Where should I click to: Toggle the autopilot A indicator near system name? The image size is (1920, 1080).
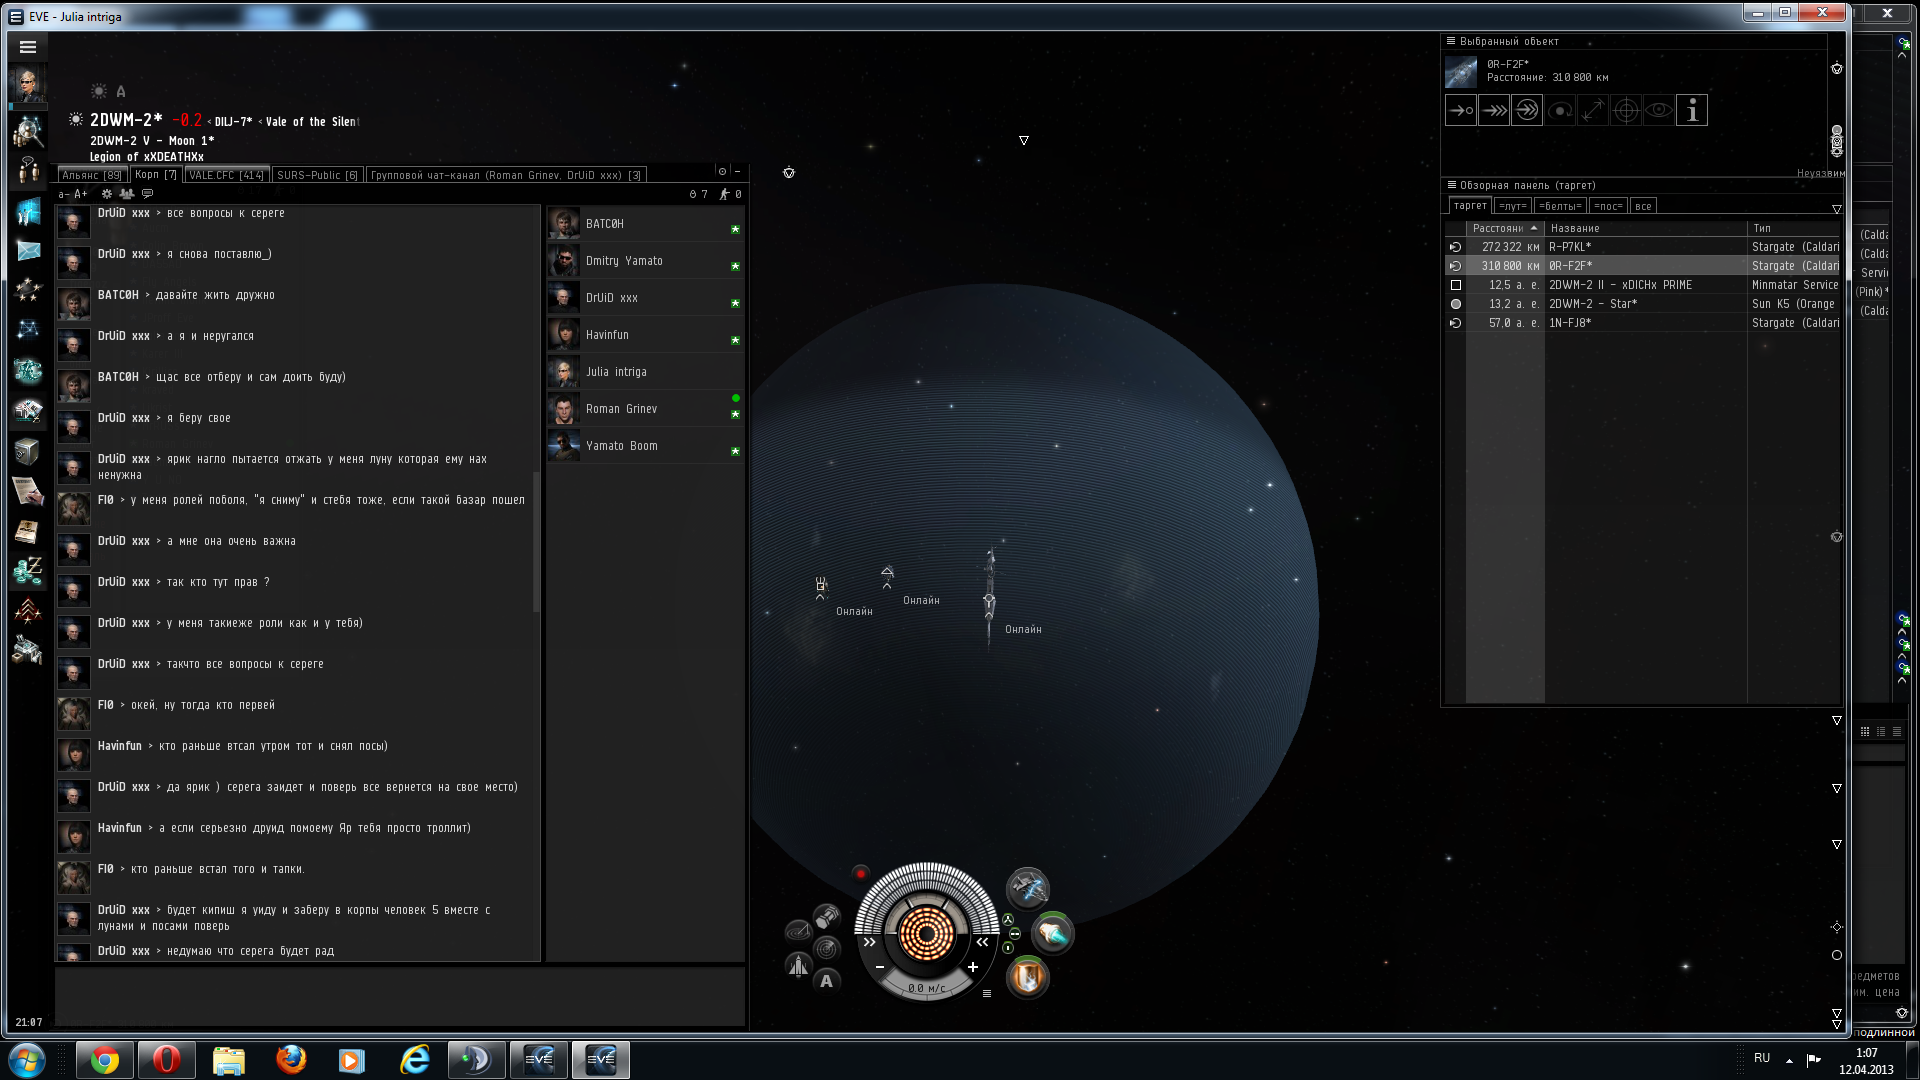(121, 92)
